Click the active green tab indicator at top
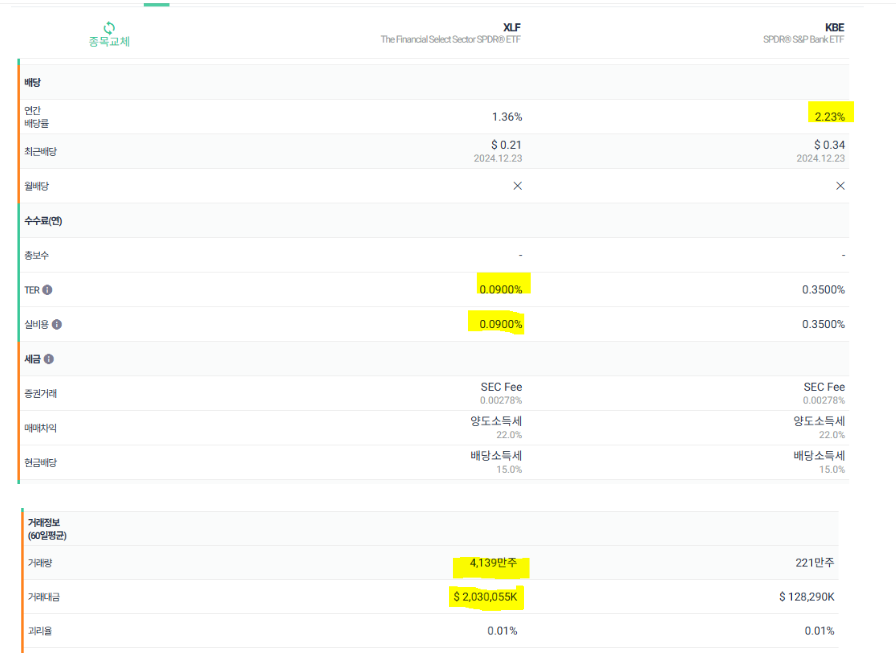896x653 pixels. tap(157, 5)
